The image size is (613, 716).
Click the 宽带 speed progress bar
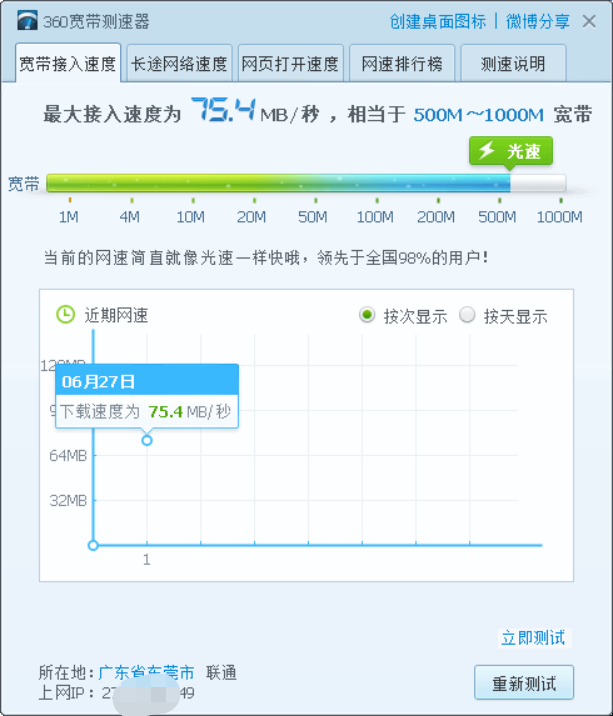point(306,183)
